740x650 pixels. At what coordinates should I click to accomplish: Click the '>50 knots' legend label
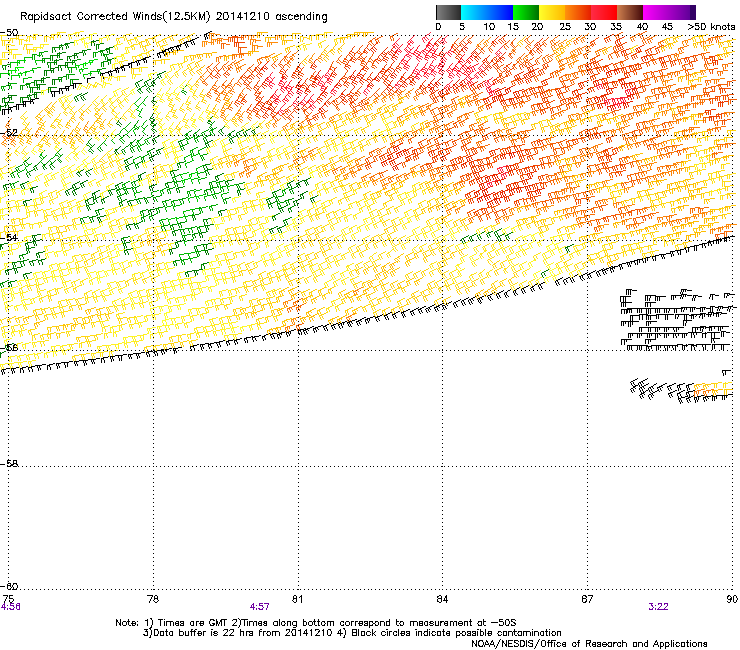pyautogui.click(x=711, y=27)
